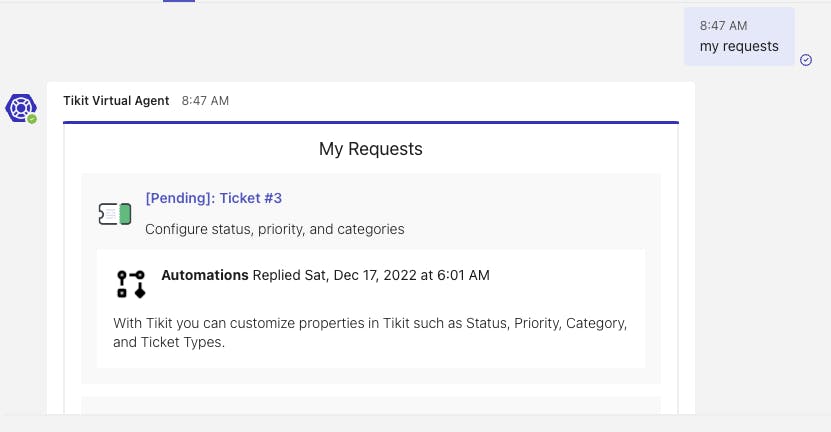Screen dimensions: 831x432
Task: Click the green ticket icon for Ticket #3
Action: pyautogui.click(x=115, y=213)
